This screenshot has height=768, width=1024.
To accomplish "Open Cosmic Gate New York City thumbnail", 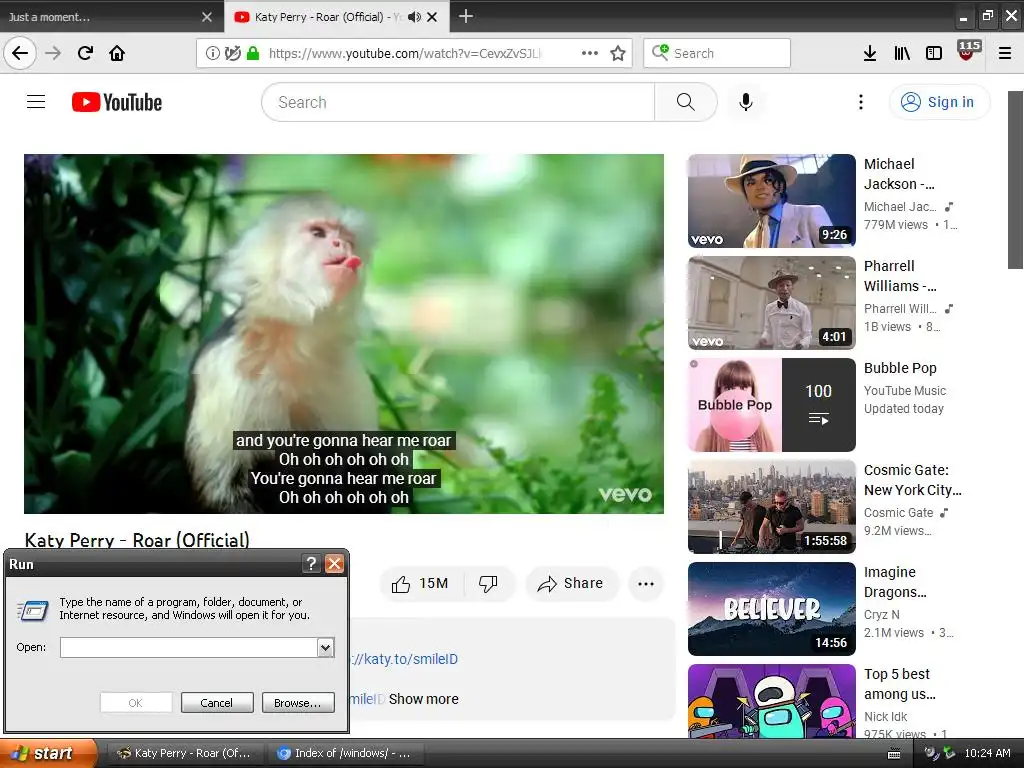I will 771,507.
